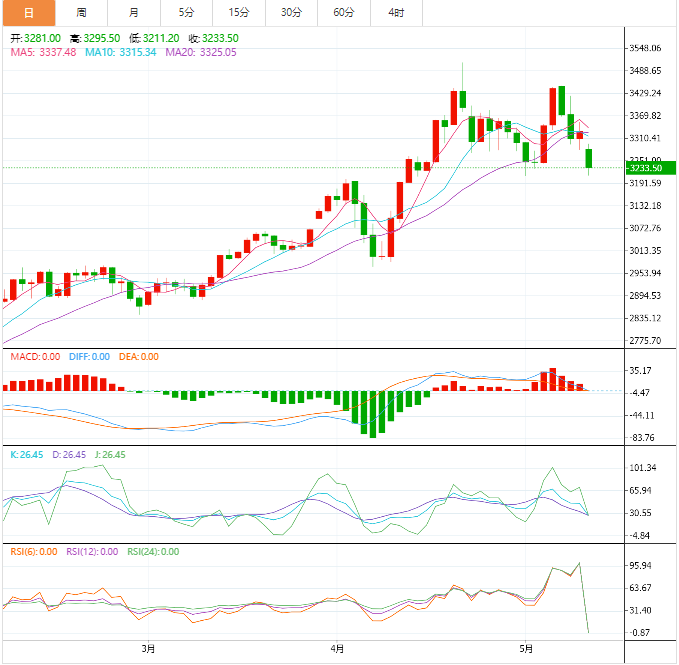Choose the 30分 interval tab
Viewport: 679px width, 665px height.
pos(291,13)
